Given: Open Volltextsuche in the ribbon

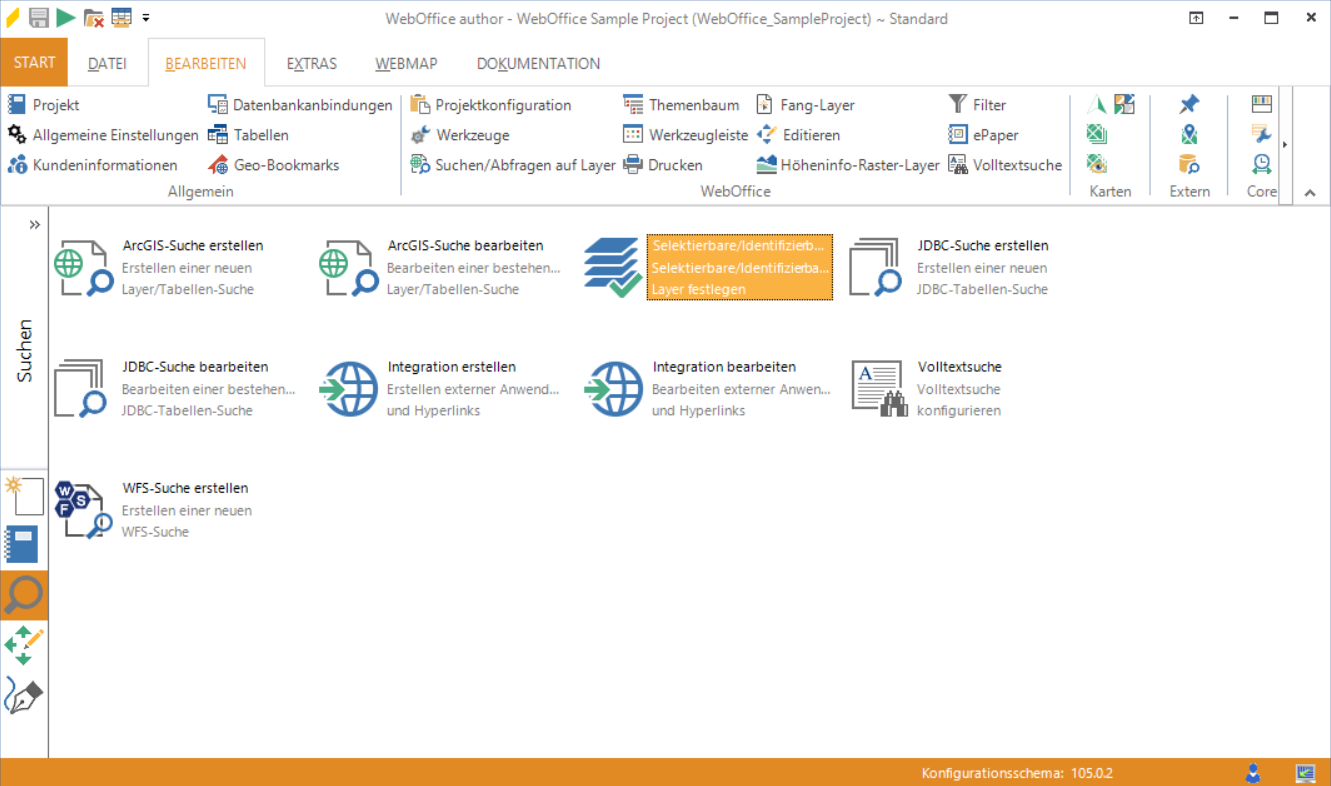Looking at the screenshot, I should click(x=1005, y=165).
